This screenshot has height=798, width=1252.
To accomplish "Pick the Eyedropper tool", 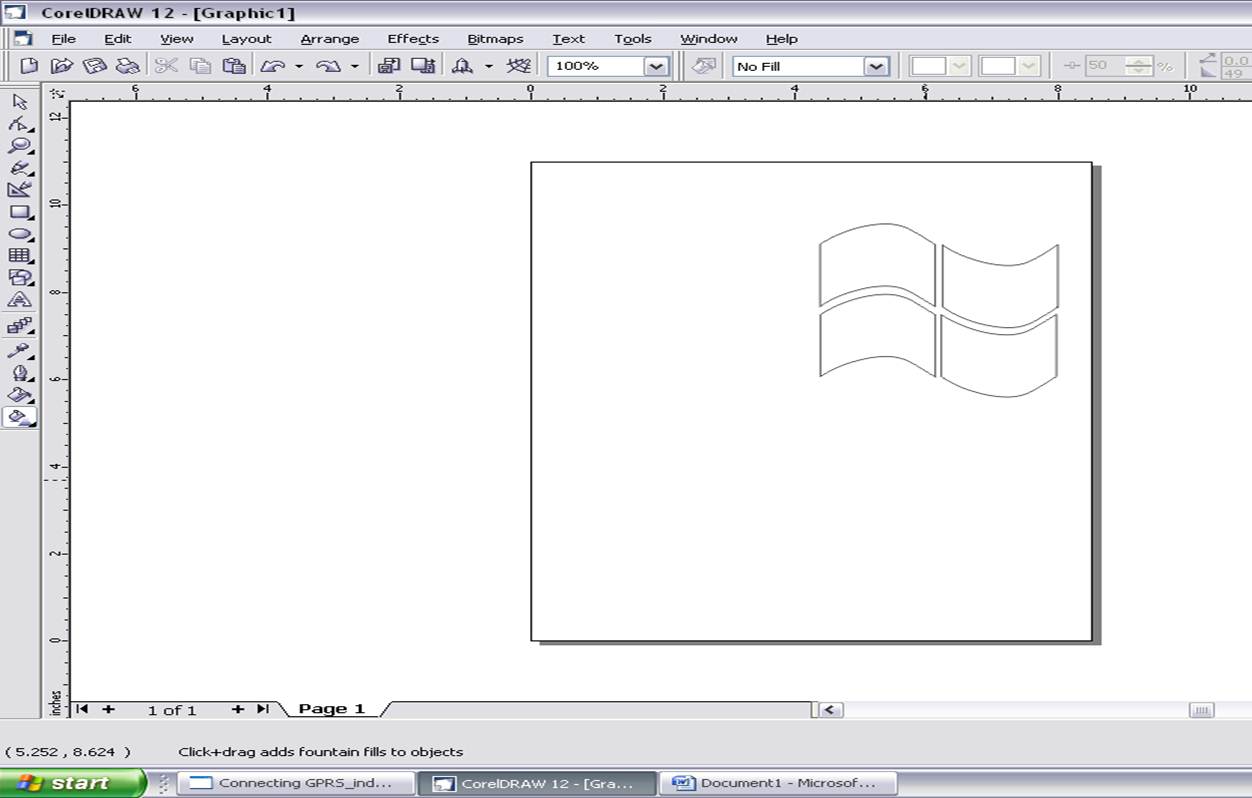I will pyautogui.click(x=19, y=350).
